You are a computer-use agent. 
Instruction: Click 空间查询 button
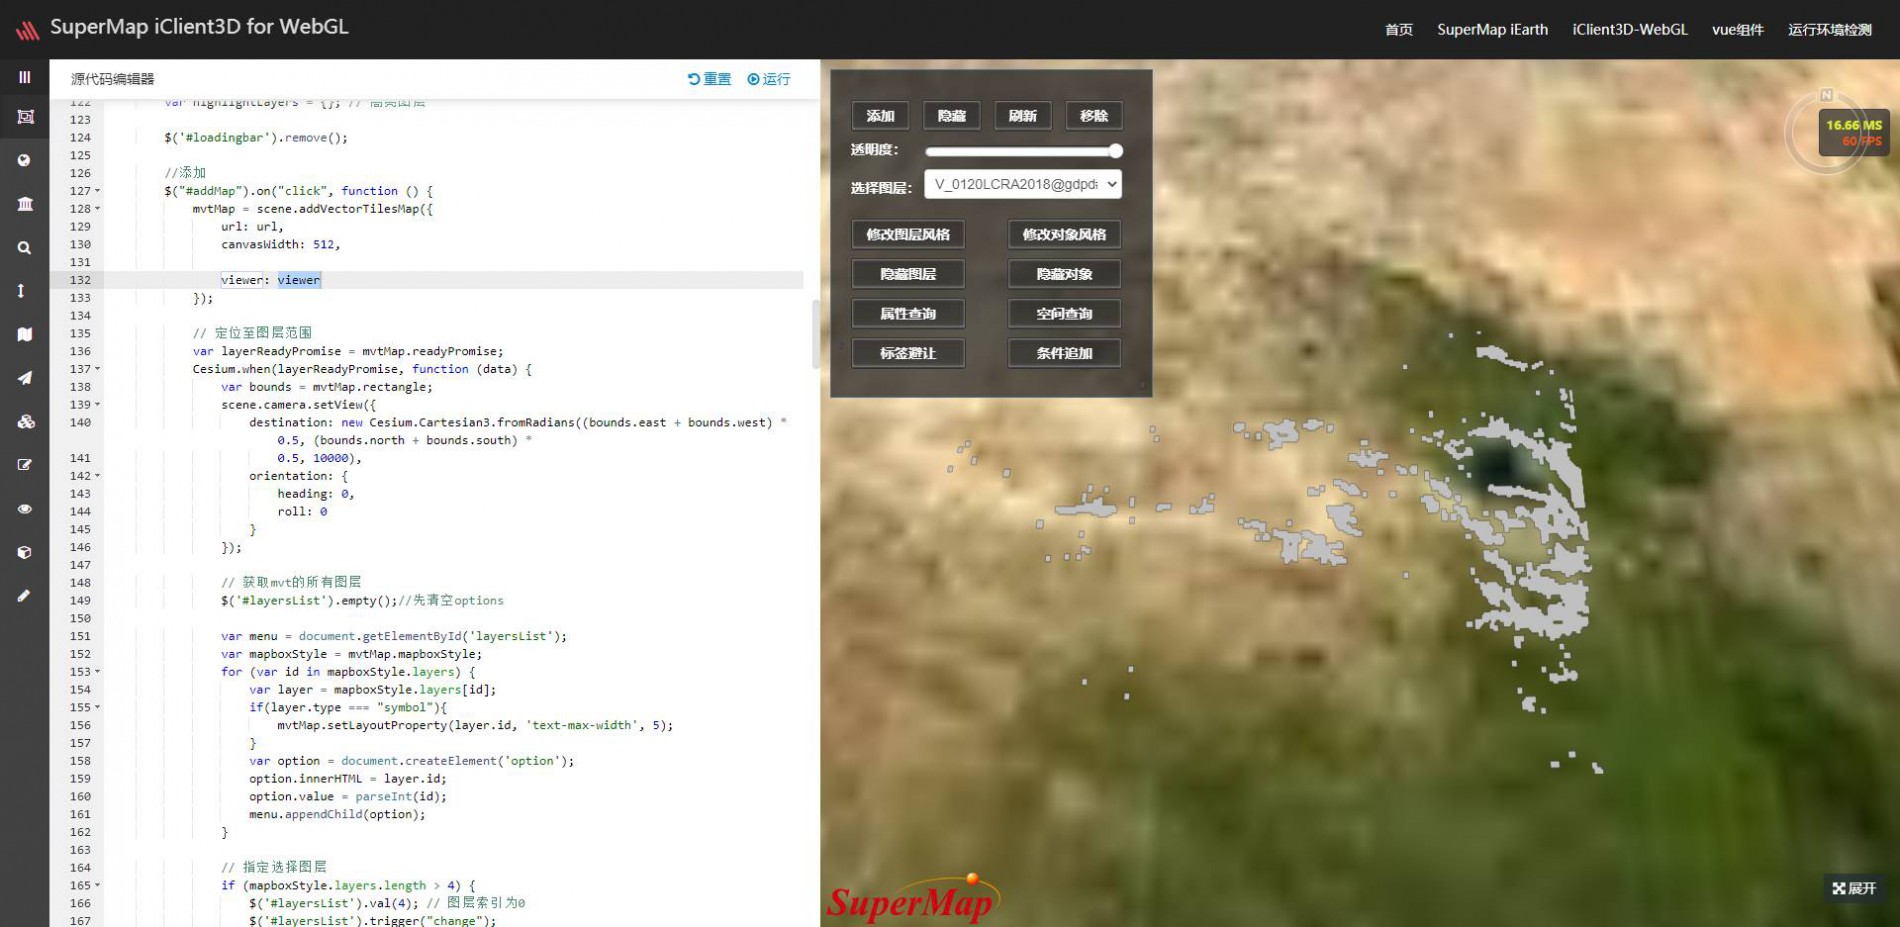tap(1064, 314)
